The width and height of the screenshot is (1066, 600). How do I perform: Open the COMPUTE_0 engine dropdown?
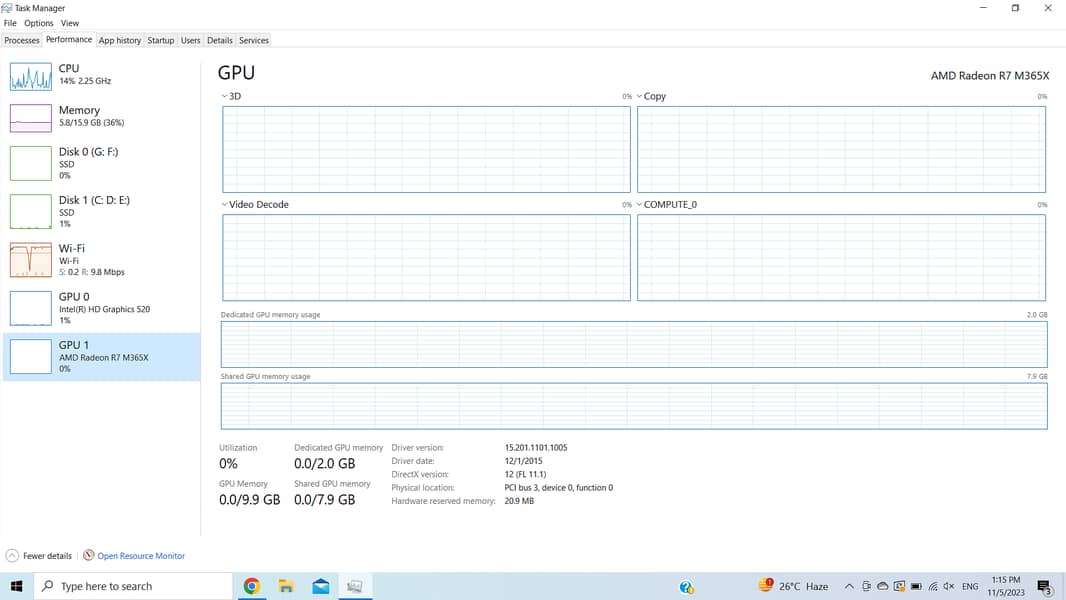pos(640,205)
